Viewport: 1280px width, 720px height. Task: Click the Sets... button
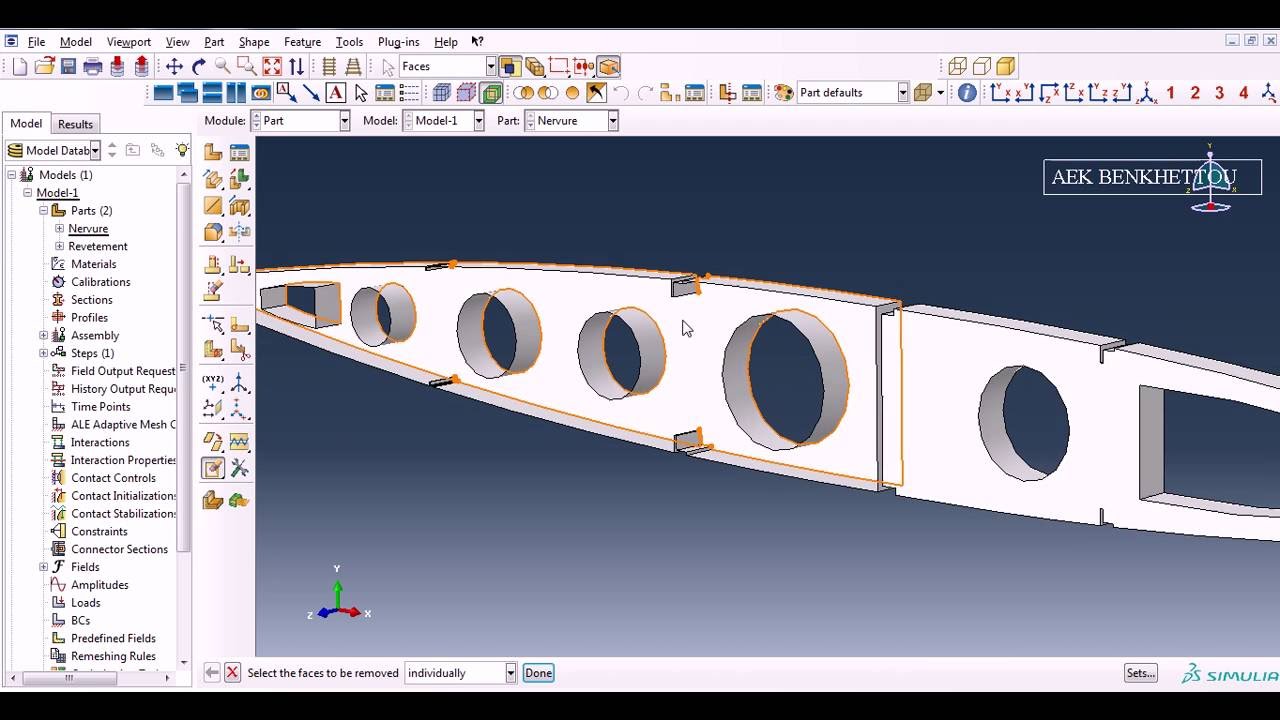click(x=1141, y=673)
